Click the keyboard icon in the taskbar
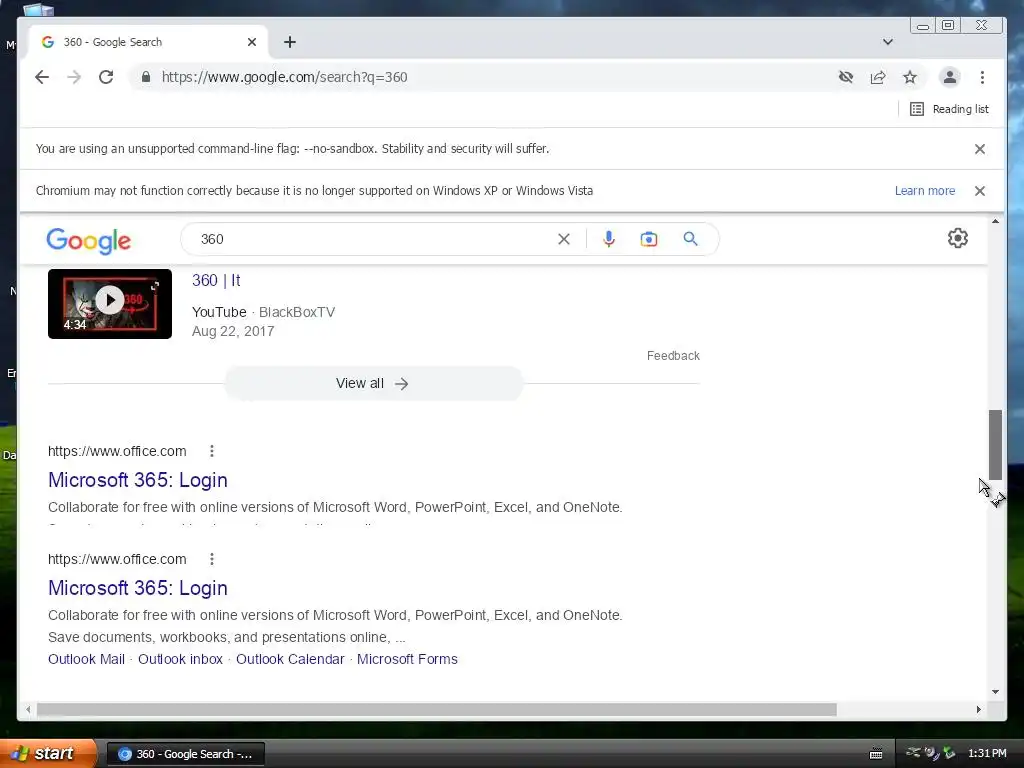Screen dimensions: 1024x768 pos(876,754)
